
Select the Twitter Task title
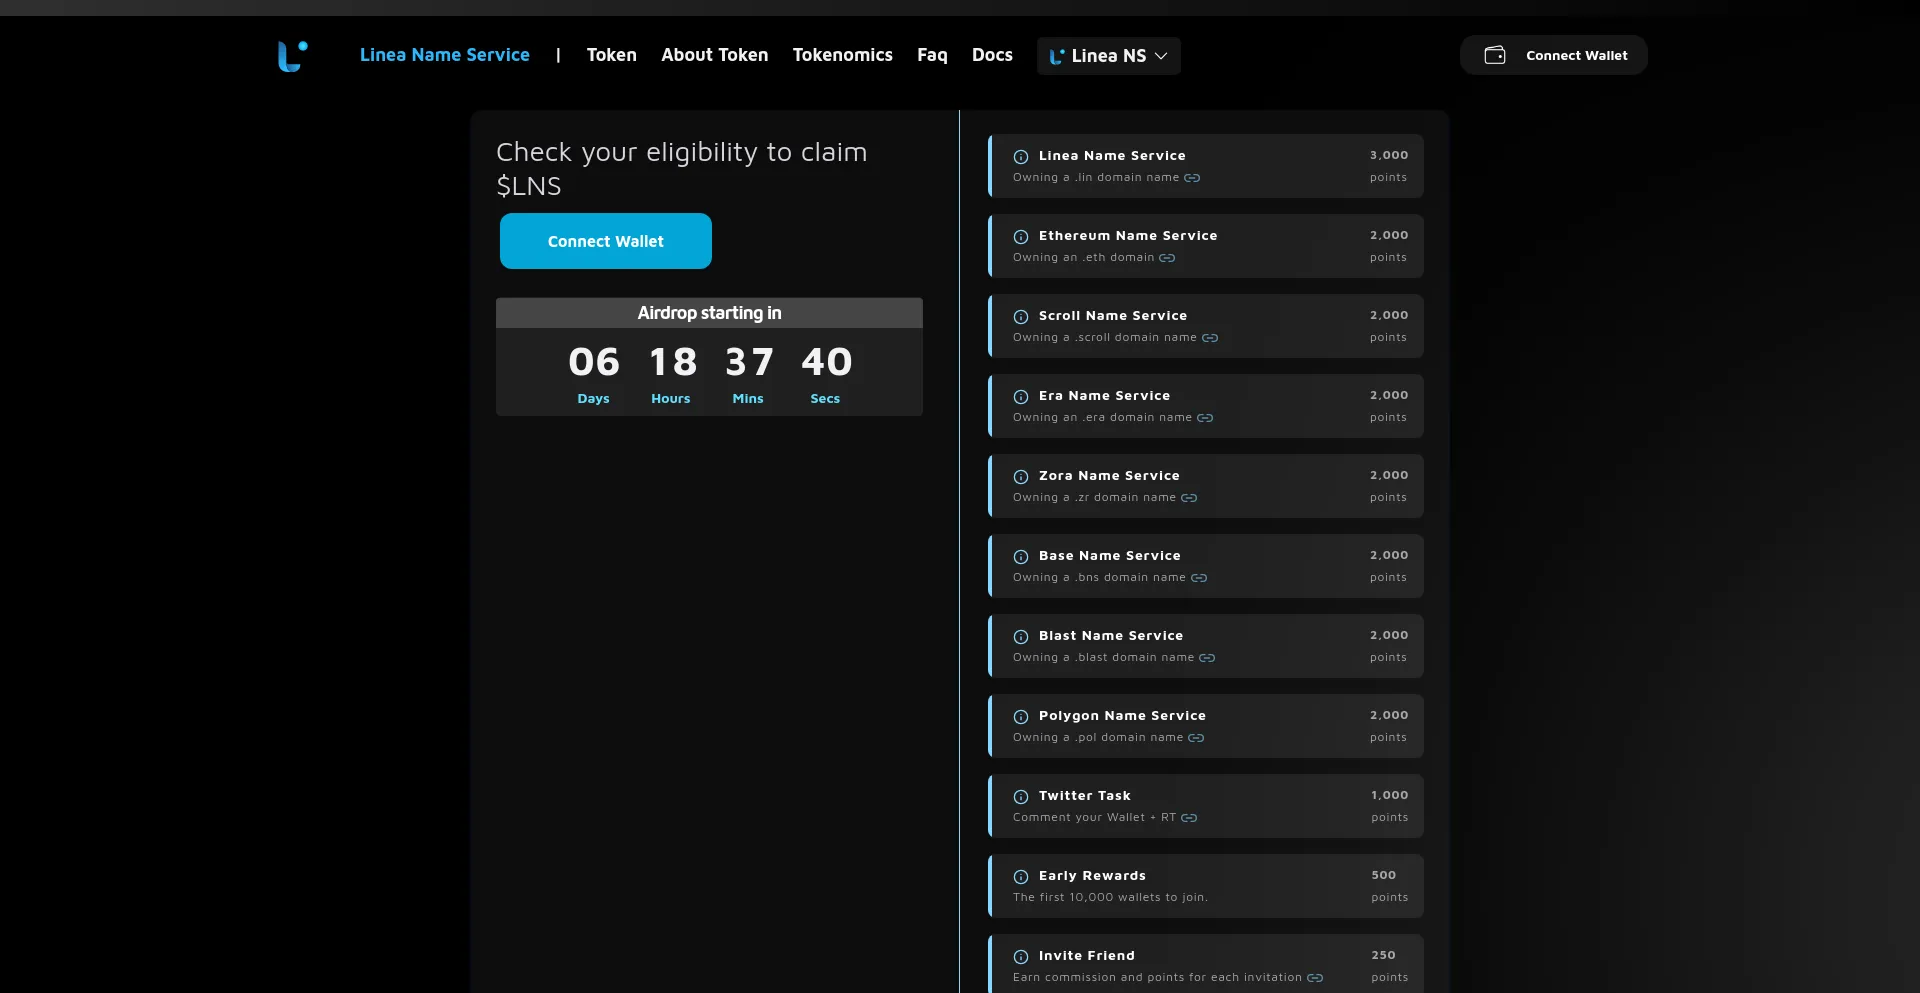1085,796
